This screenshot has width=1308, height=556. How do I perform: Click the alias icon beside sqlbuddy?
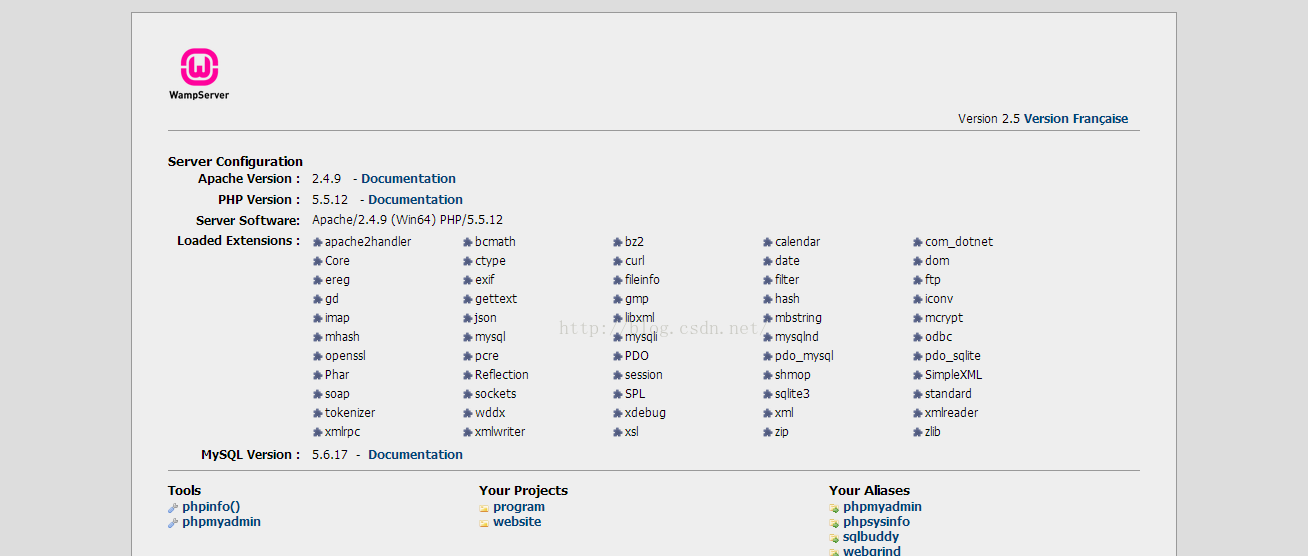(834, 538)
